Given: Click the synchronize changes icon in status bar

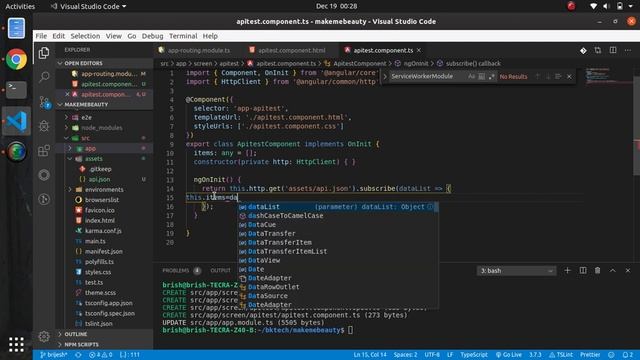Looking at the screenshot, I should tap(78, 355).
